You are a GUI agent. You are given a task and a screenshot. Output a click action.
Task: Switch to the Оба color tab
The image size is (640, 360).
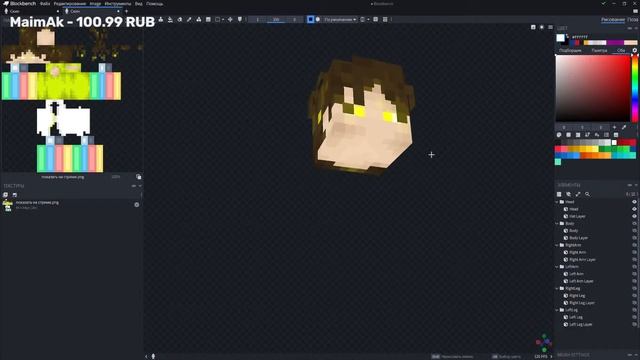point(621,50)
